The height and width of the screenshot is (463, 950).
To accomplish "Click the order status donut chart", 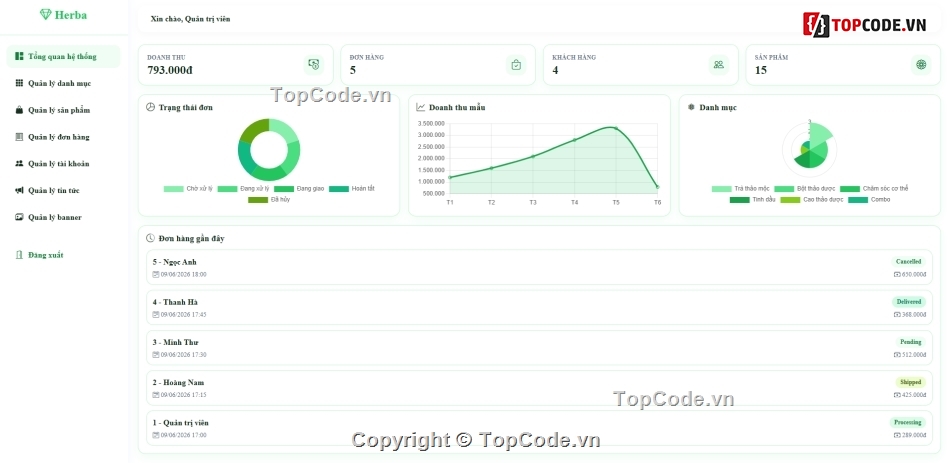I will (x=269, y=150).
